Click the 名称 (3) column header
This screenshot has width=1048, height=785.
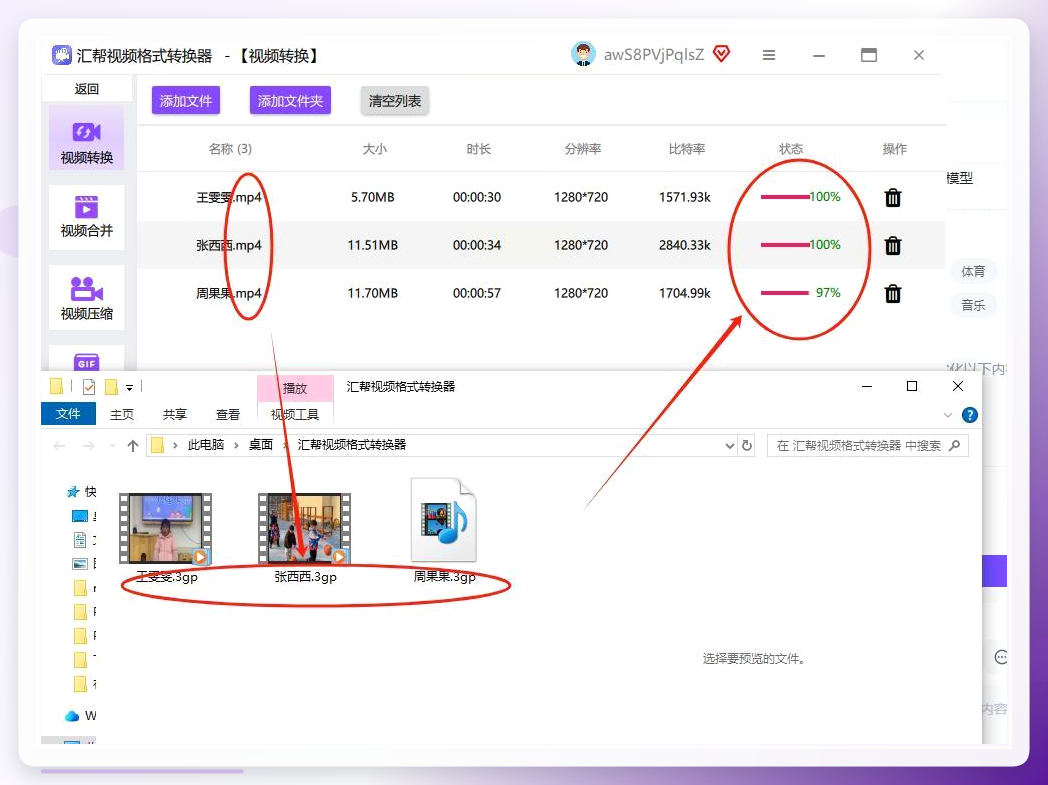pyautogui.click(x=230, y=149)
